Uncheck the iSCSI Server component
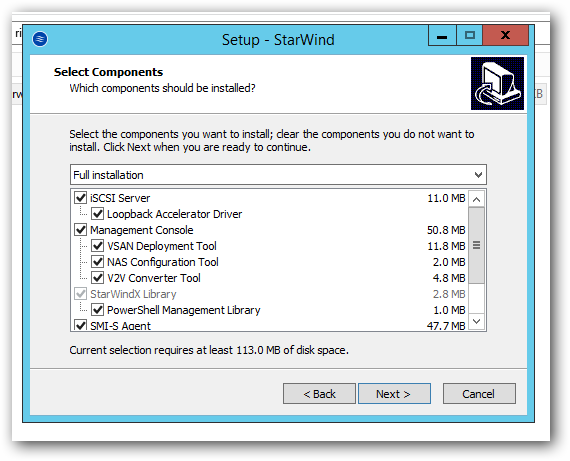 [80, 198]
